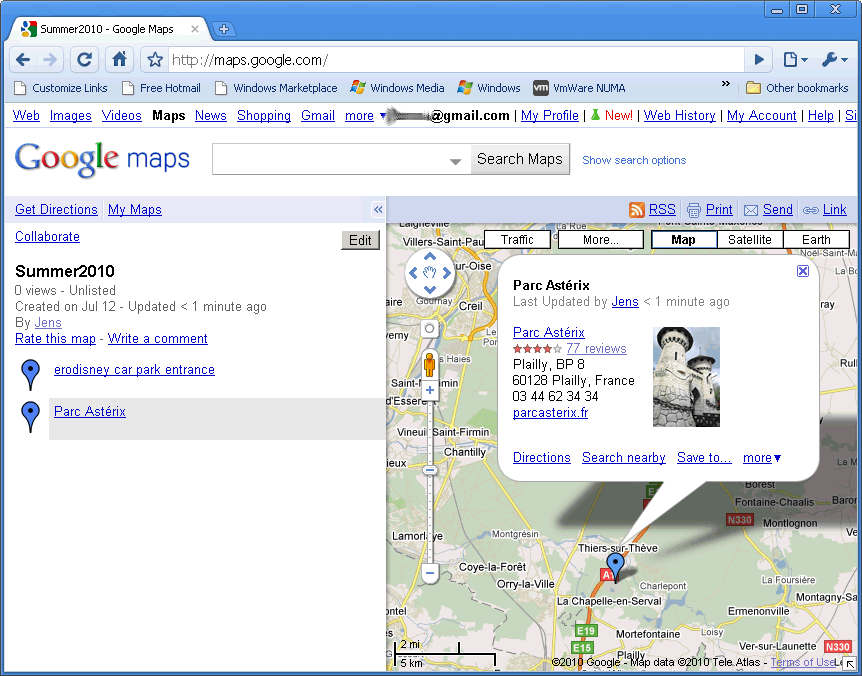
Task: Subscribe via the RSS feed icon
Action: point(637,209)
